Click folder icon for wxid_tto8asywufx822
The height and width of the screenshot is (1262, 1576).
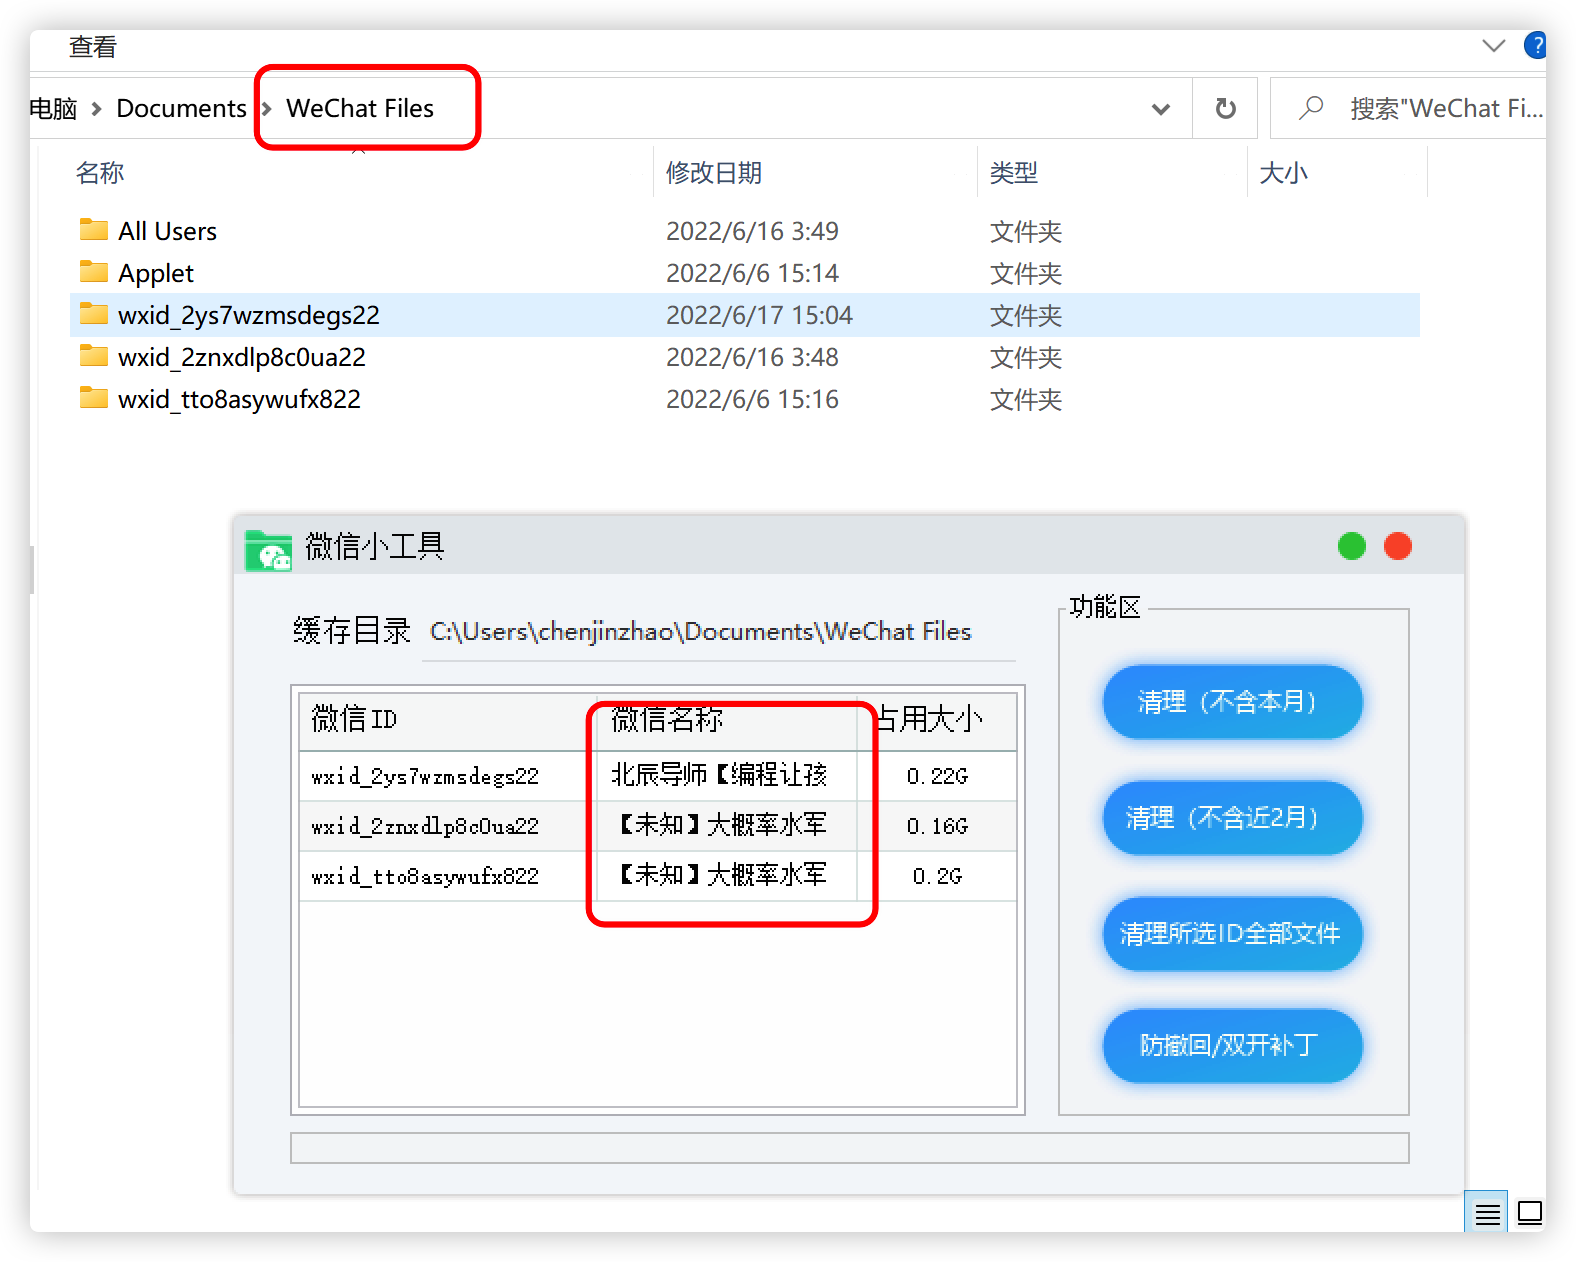point(94,398)
